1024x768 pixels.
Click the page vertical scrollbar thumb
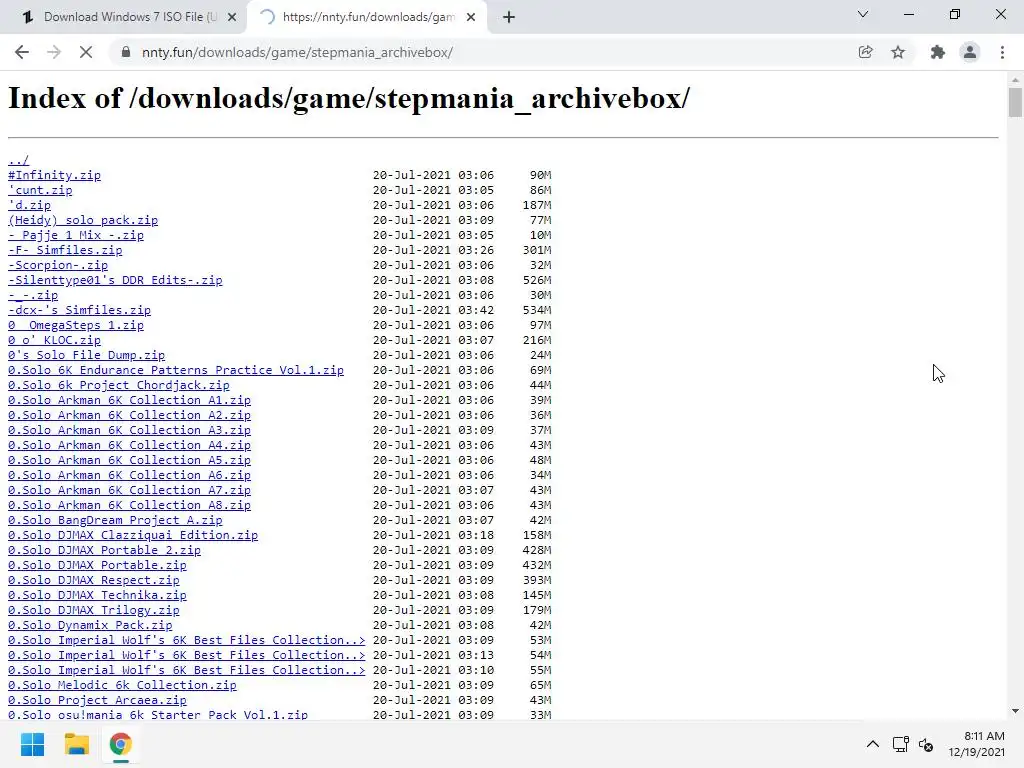click(1015, 102)
